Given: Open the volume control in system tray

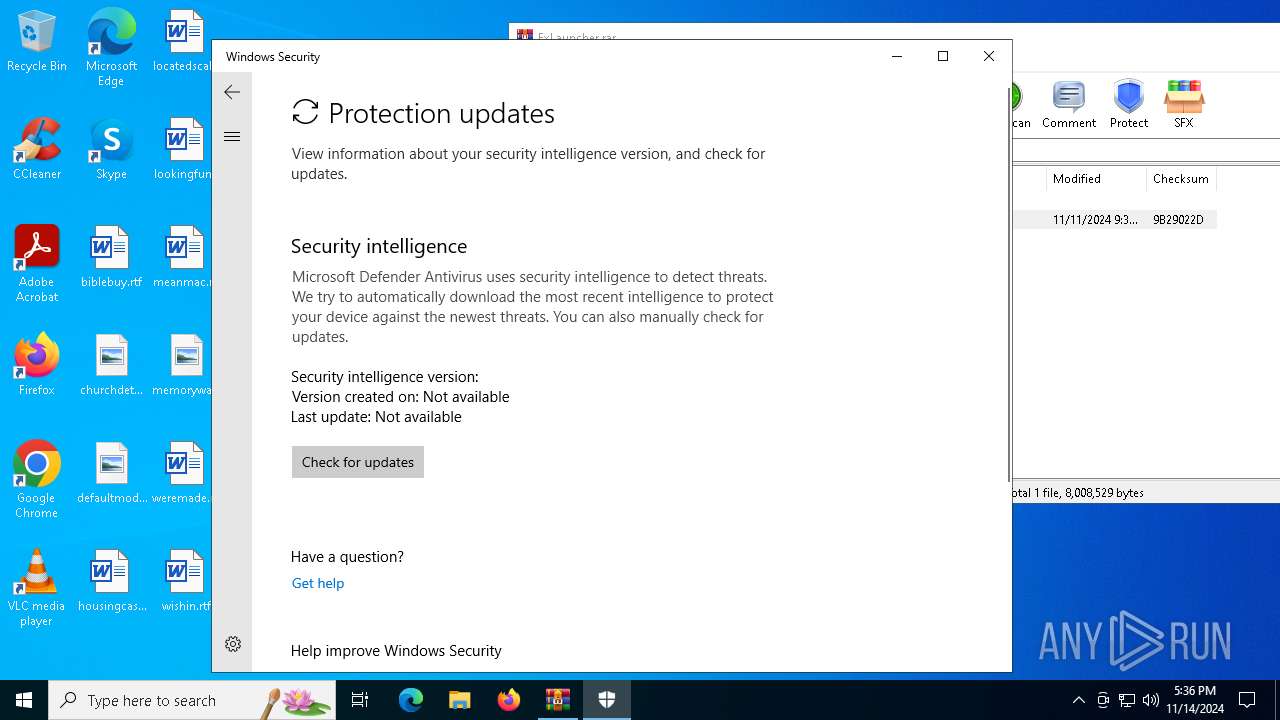Looking at the screenshot, I should pos(1151,700).
